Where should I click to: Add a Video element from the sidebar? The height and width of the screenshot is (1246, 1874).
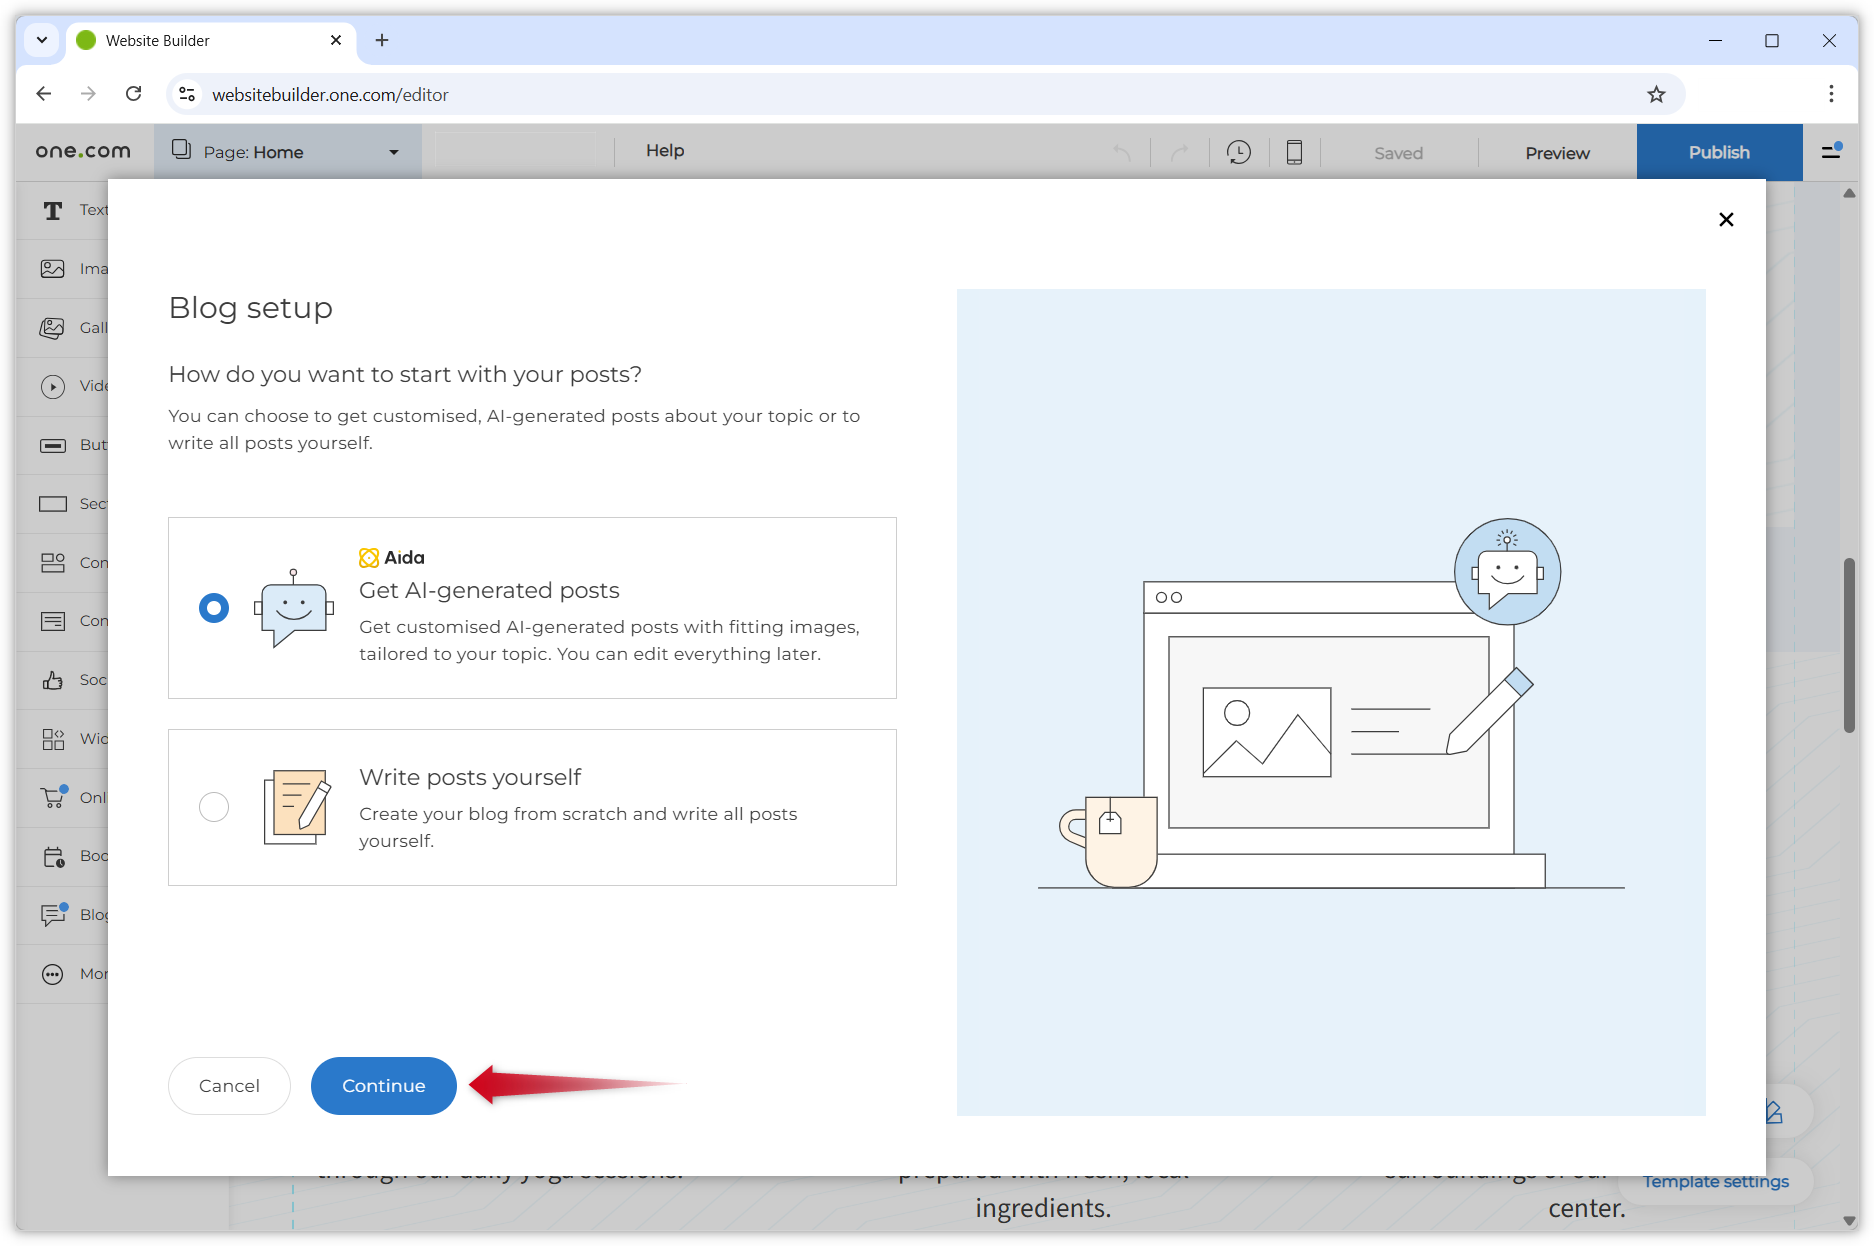point(53,386)
